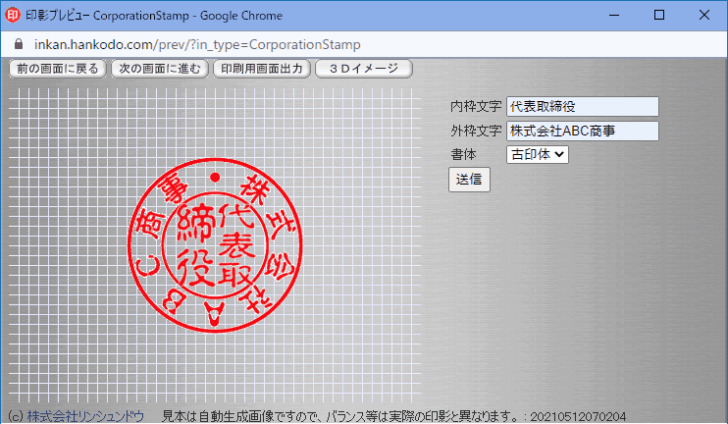Focus the 内枠文字 text field
The height and width of the screenshot is (424, 728).
click(x=582, y=106)
